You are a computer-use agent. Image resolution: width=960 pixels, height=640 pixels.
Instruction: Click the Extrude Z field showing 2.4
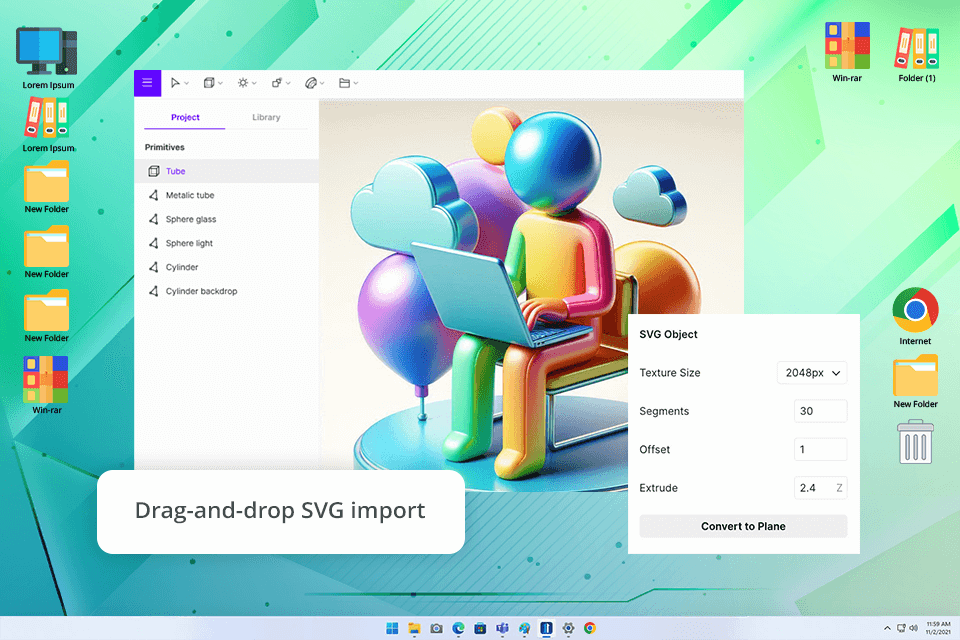click(x=820, y=488)
